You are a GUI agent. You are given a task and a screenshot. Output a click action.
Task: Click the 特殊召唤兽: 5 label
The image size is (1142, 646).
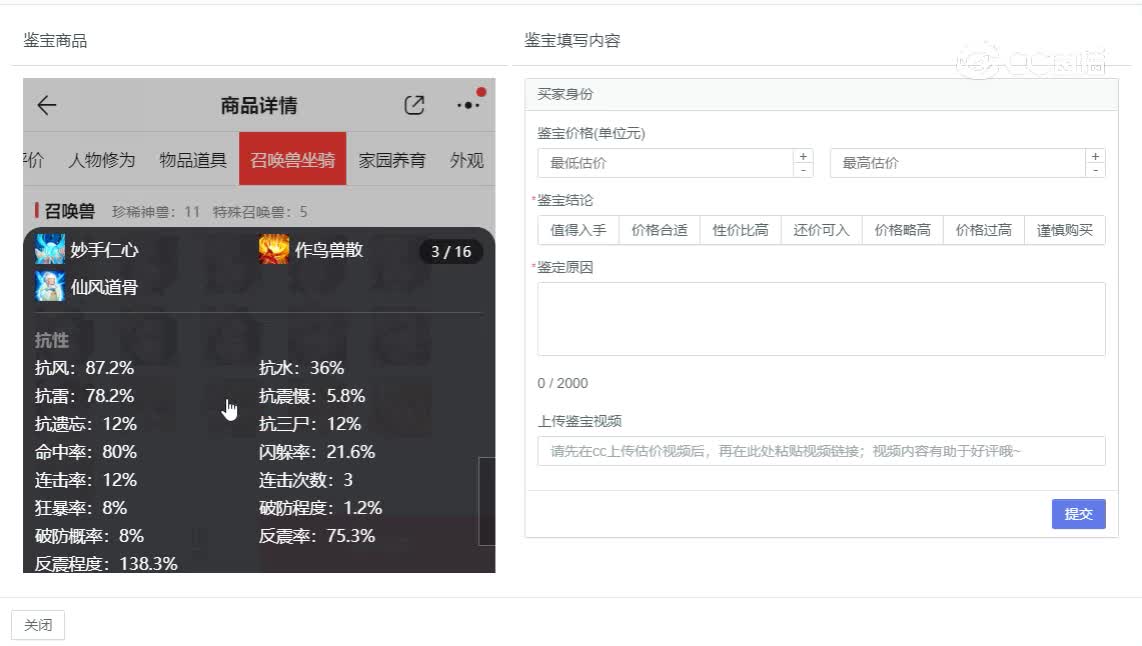click(260, 212)
